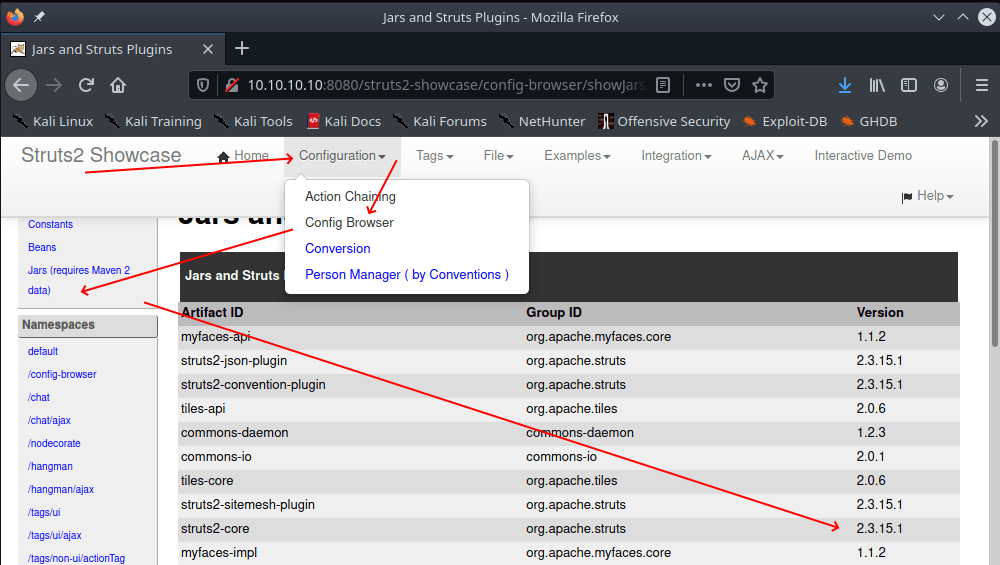Viewport: 1000px width, 565px height.
Task: Toggle Reader View in address bar
Action: point(663,85)
